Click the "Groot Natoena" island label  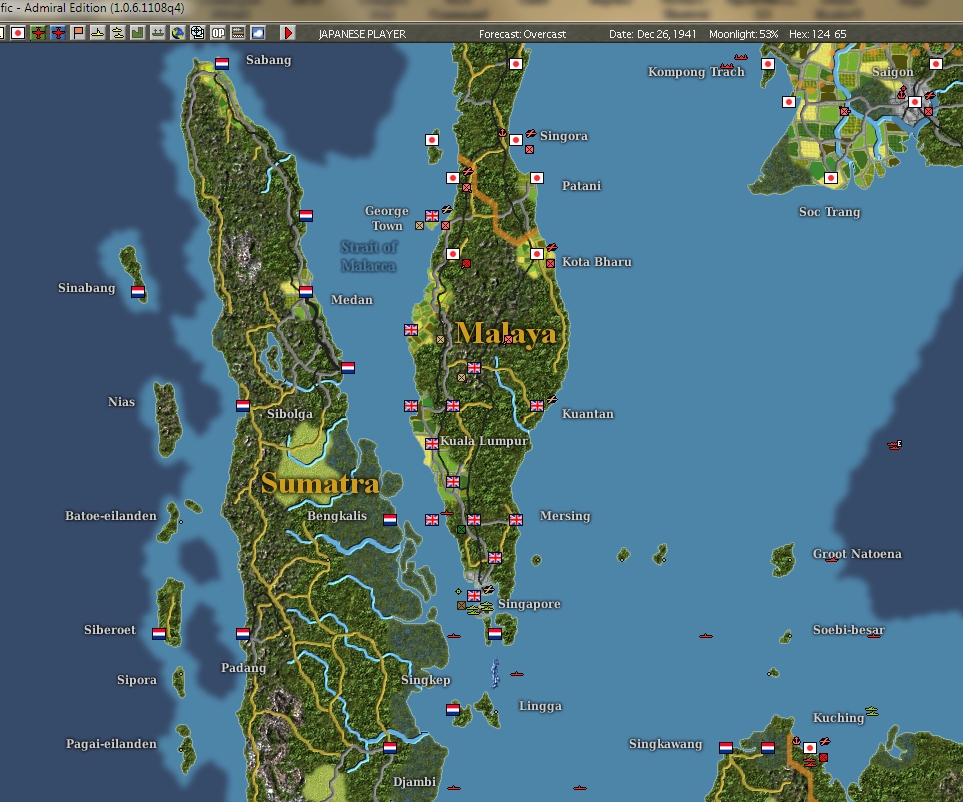(857, 554)
